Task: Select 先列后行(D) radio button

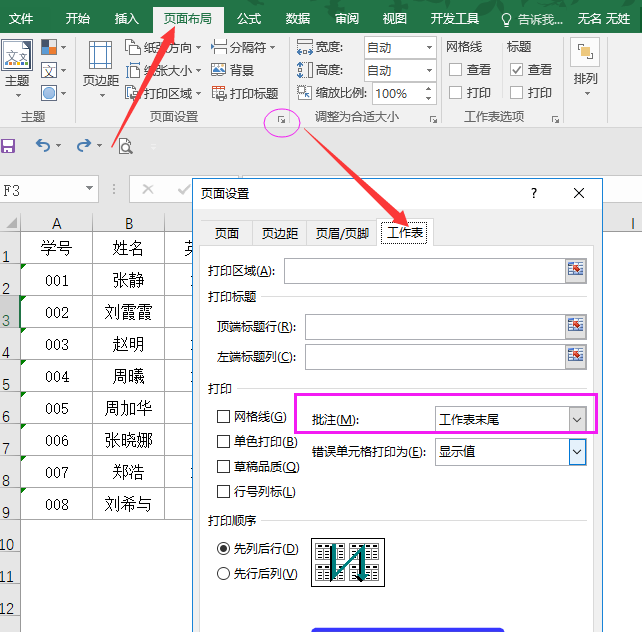Action: pyautogui.click(x=223, y=548)
